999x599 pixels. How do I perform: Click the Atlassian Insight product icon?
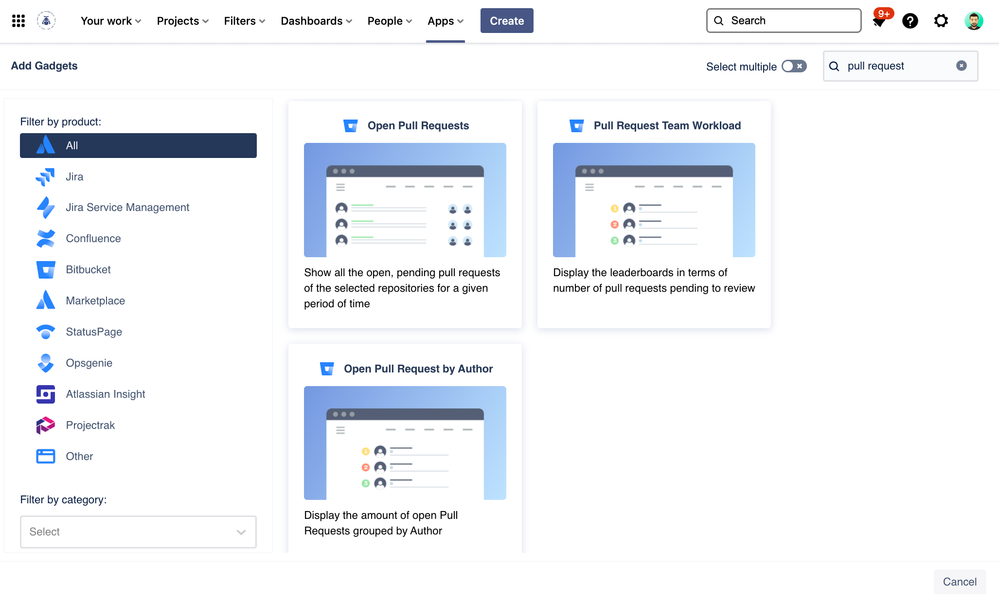(x=45, y=394)
